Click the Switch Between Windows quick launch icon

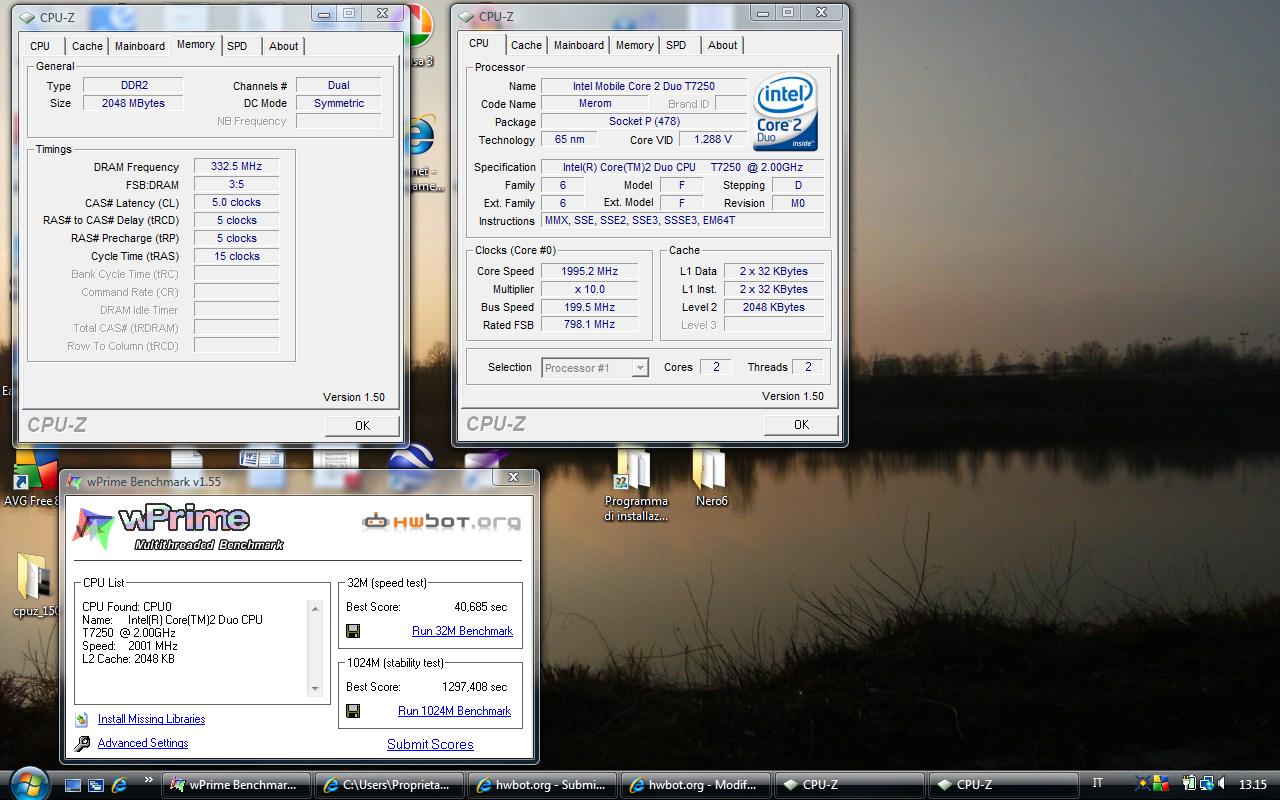pyautogui.click(x=96, y=785)
